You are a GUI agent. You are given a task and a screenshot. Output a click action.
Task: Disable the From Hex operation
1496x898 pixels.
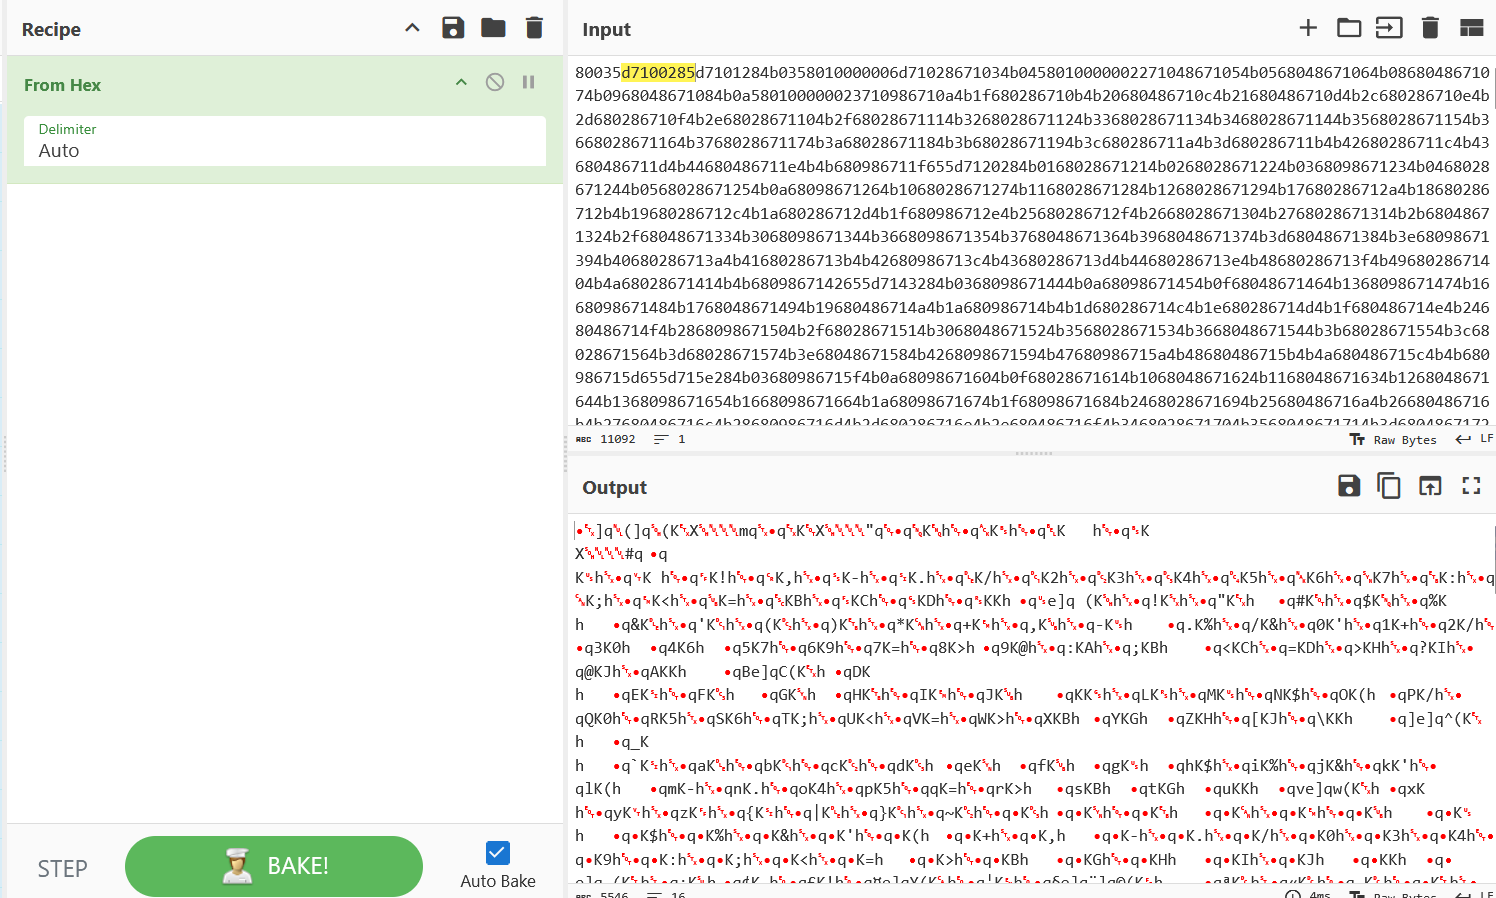pos(495,82)
